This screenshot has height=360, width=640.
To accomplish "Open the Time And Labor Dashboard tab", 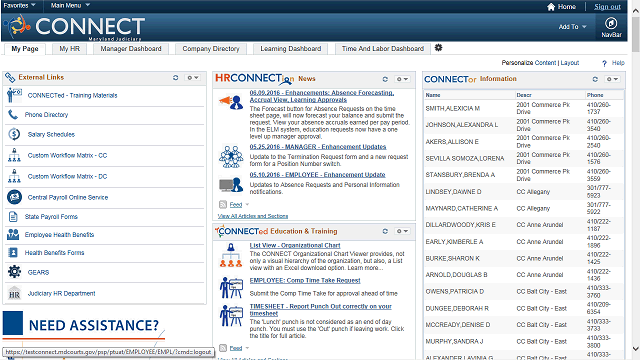I will point(383,49).
